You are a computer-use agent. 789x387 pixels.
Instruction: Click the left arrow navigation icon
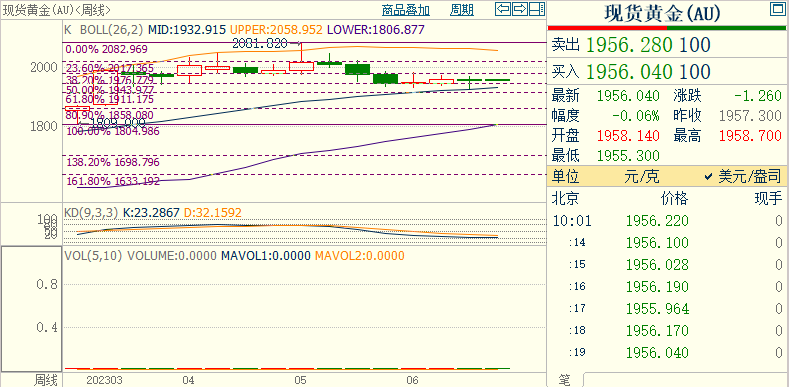coord(503,9)
